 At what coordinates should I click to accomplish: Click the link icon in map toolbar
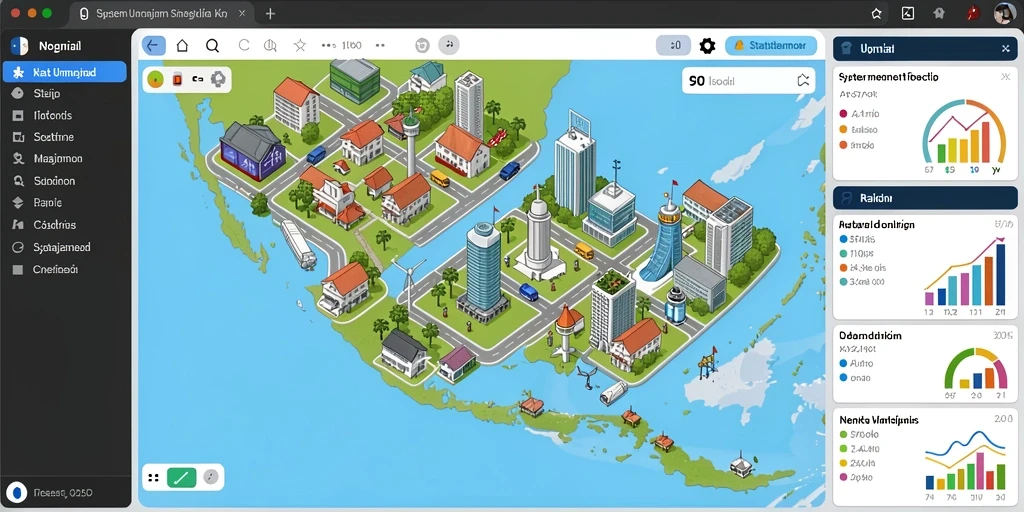pos(197,80)
